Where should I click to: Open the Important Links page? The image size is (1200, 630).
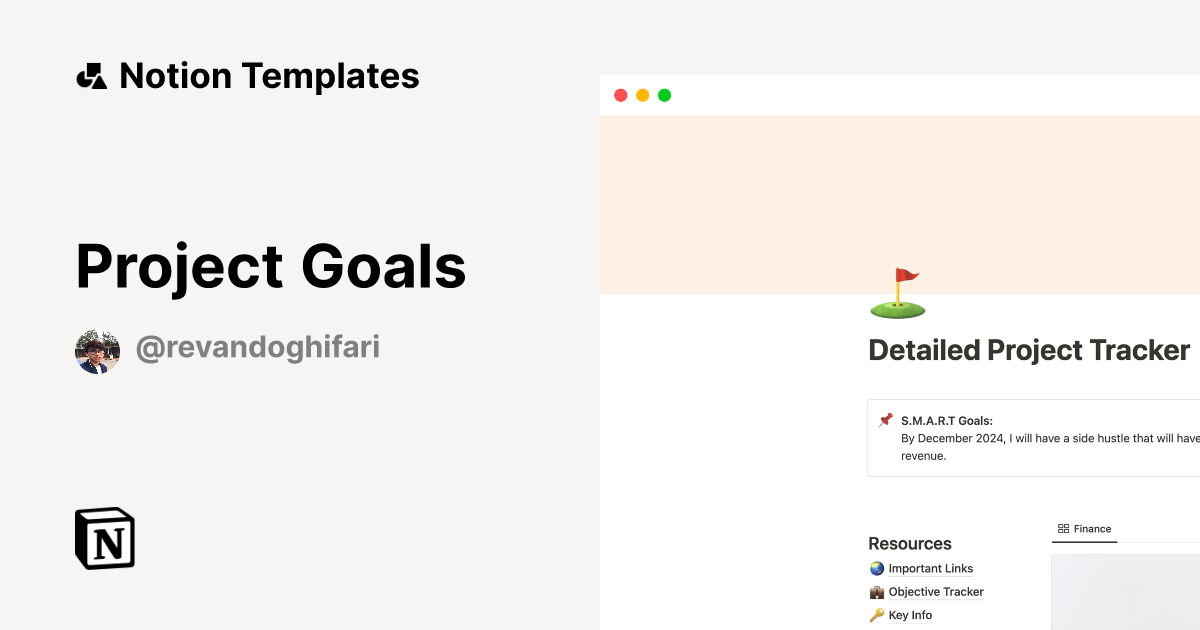[931, 568]
